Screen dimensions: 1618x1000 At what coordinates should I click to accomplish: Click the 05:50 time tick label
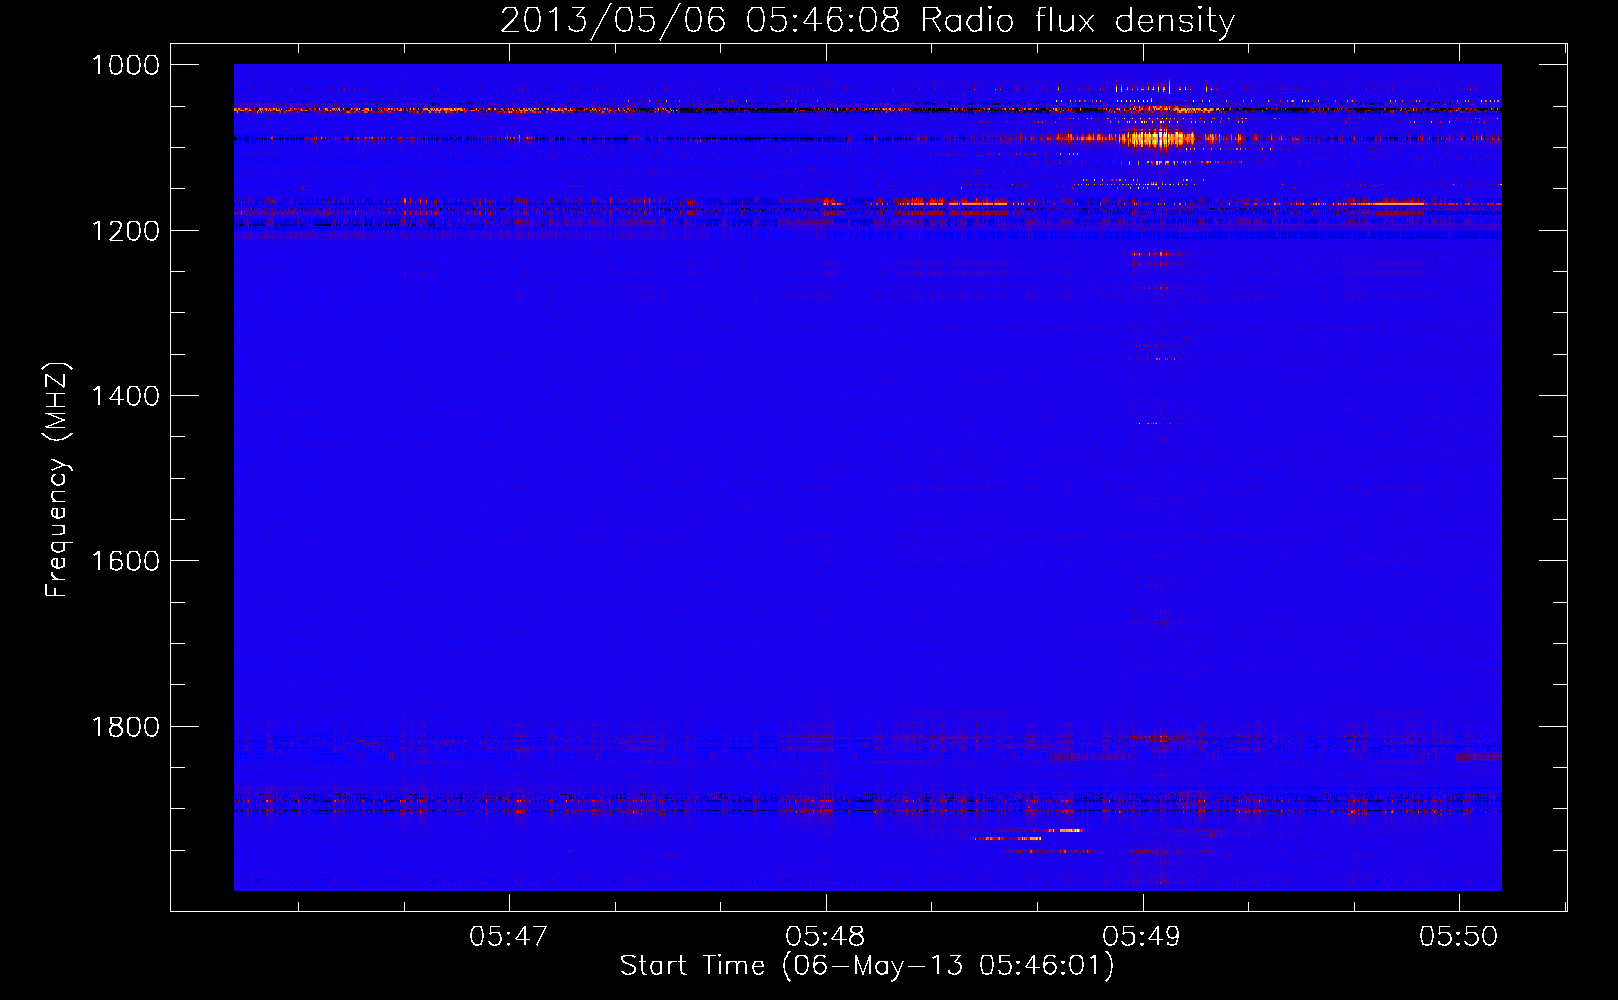(x=1459, y=937)
